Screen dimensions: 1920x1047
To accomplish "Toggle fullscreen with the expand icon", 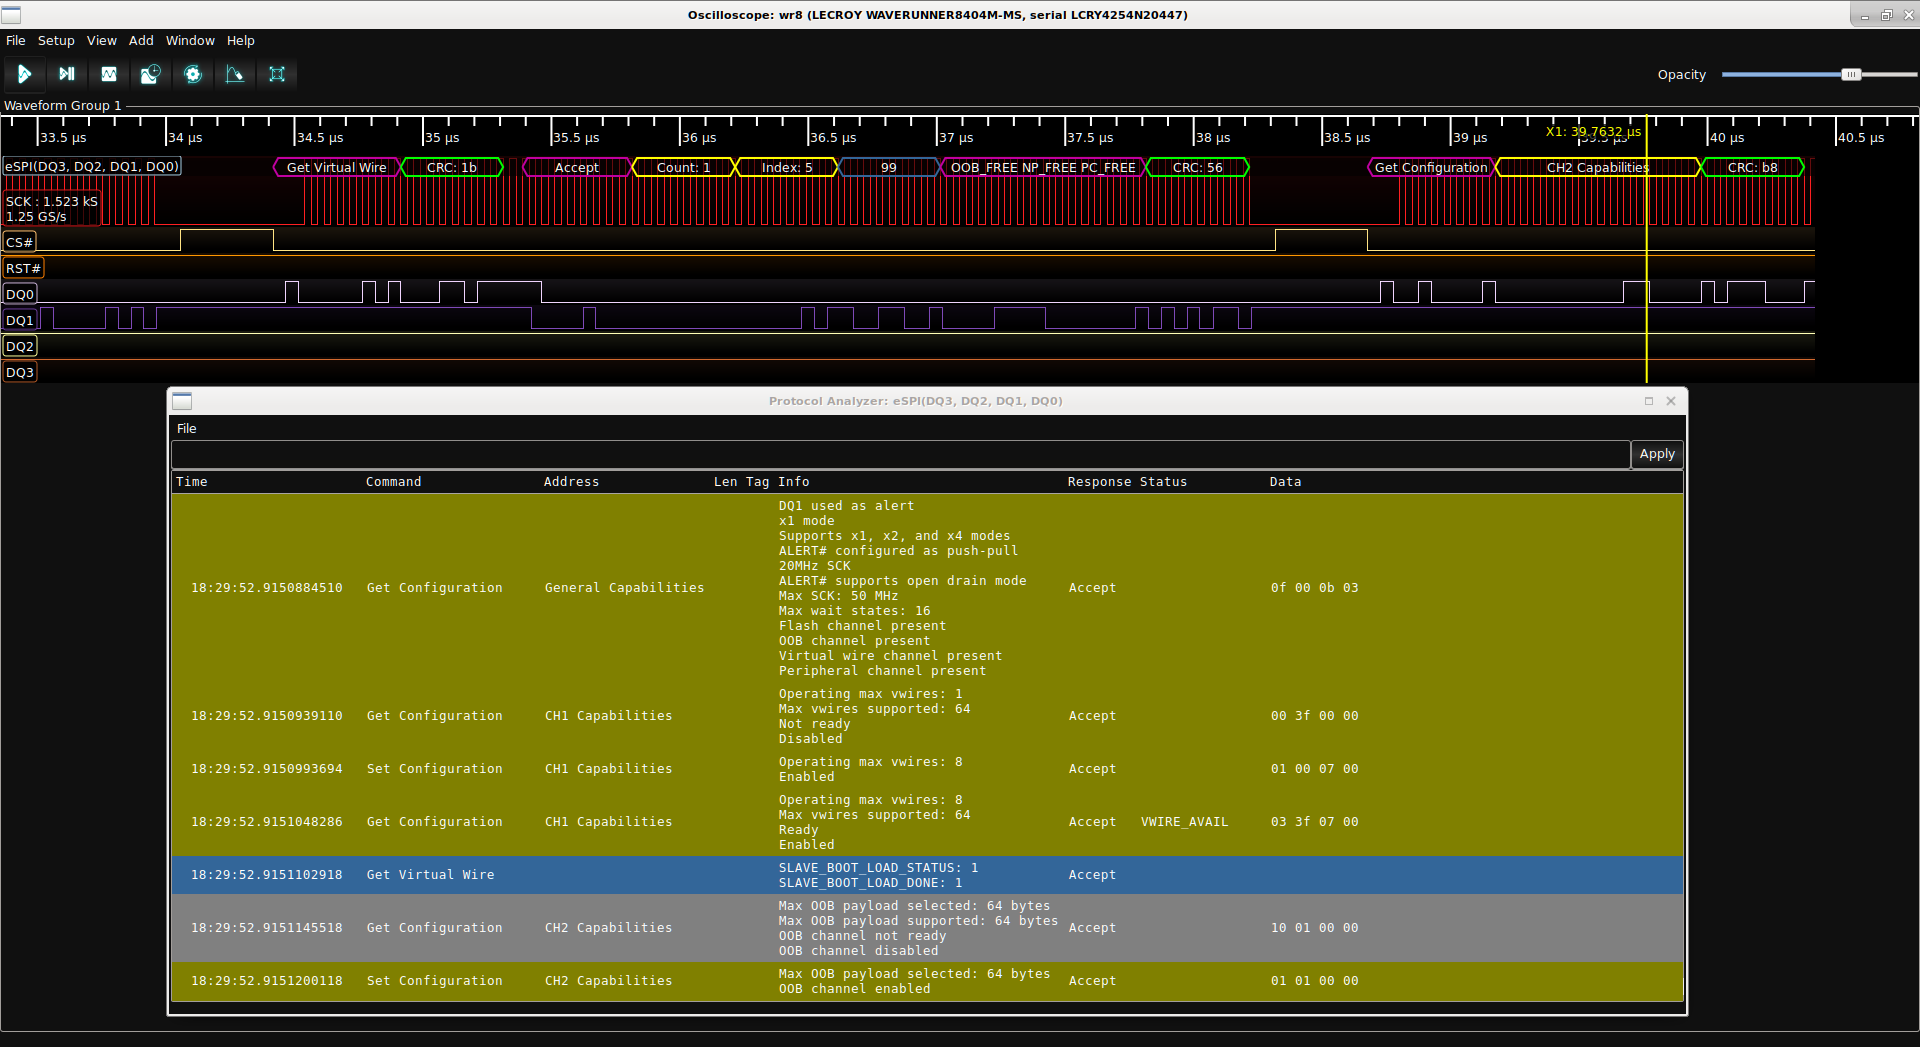I will (x=277, y=74).
